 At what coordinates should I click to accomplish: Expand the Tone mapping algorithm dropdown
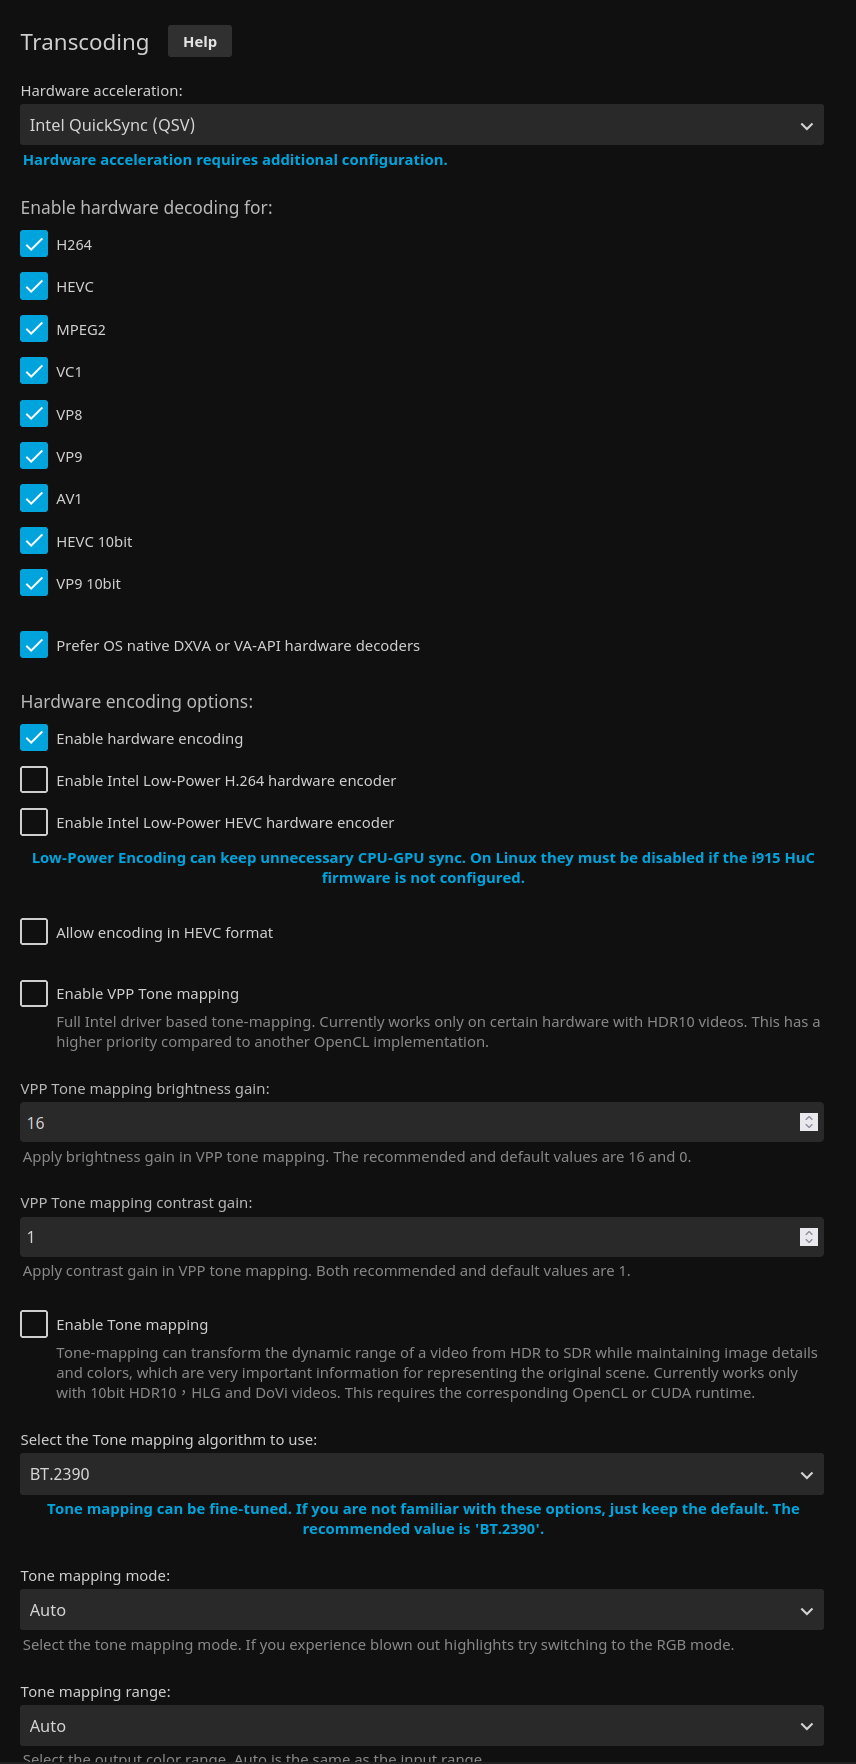[421, 1474]
